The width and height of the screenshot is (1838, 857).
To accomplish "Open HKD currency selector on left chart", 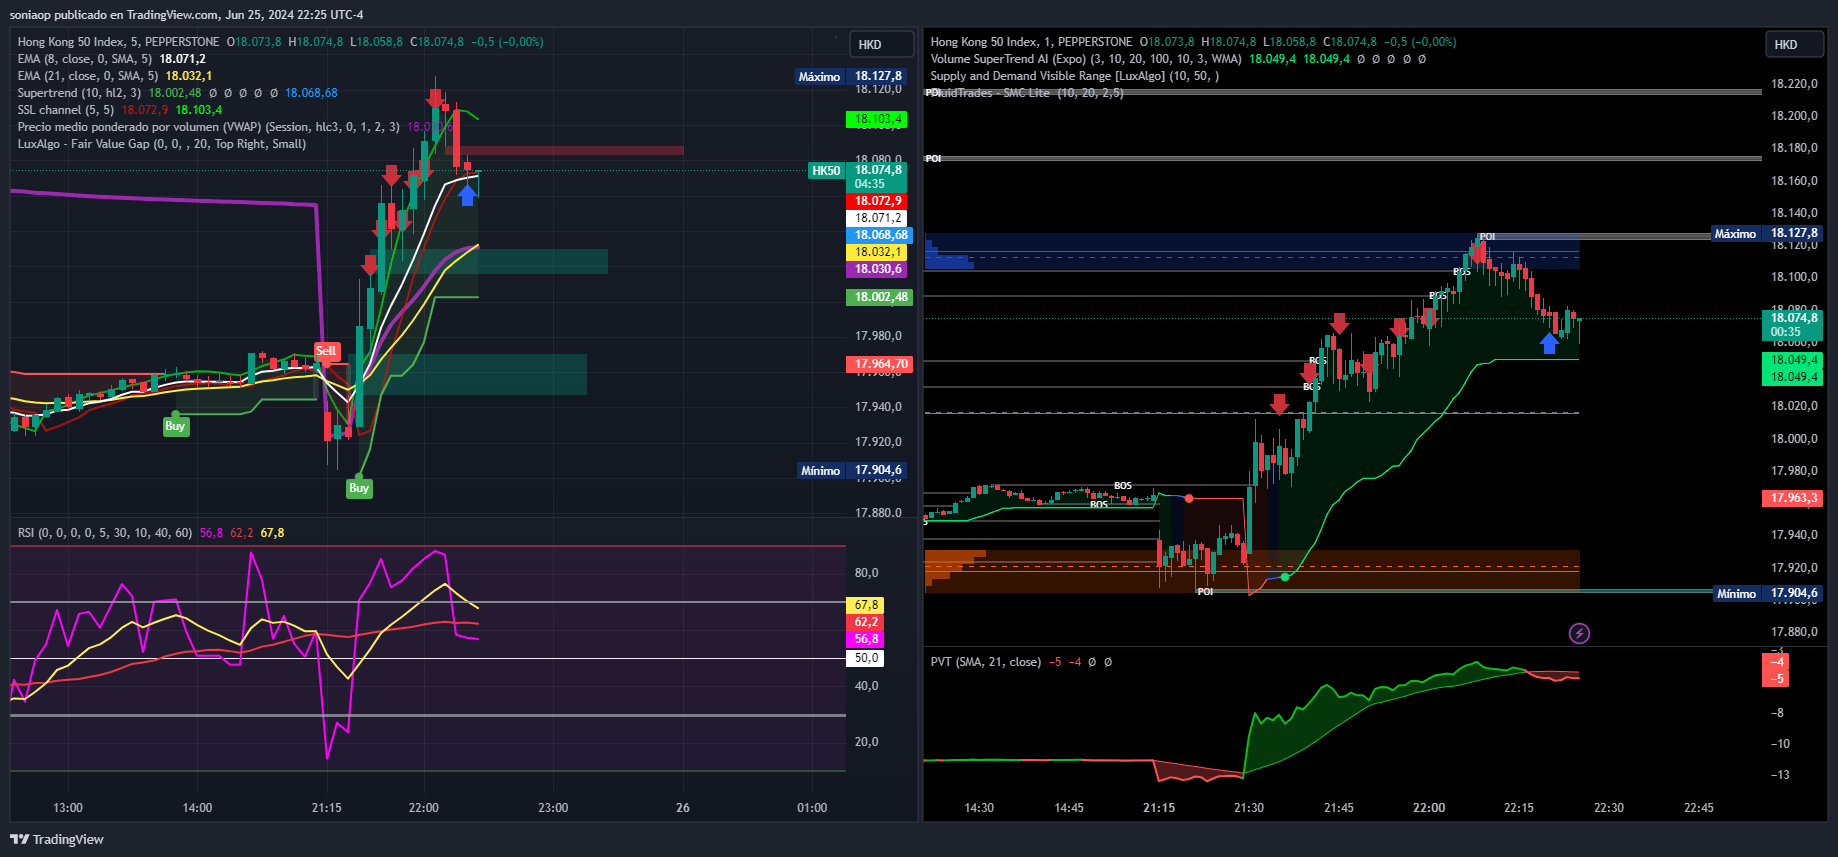I will pos(881,45).
